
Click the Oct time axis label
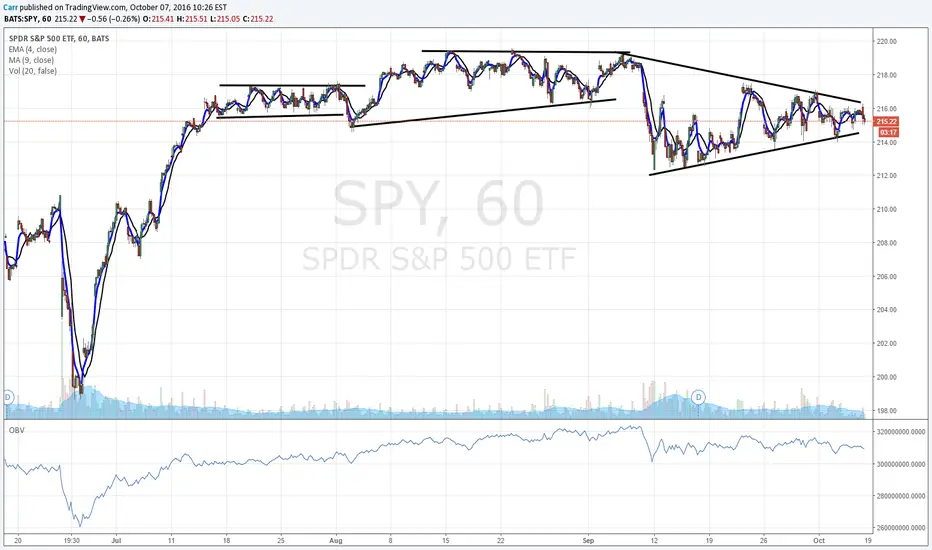(819, 541)
